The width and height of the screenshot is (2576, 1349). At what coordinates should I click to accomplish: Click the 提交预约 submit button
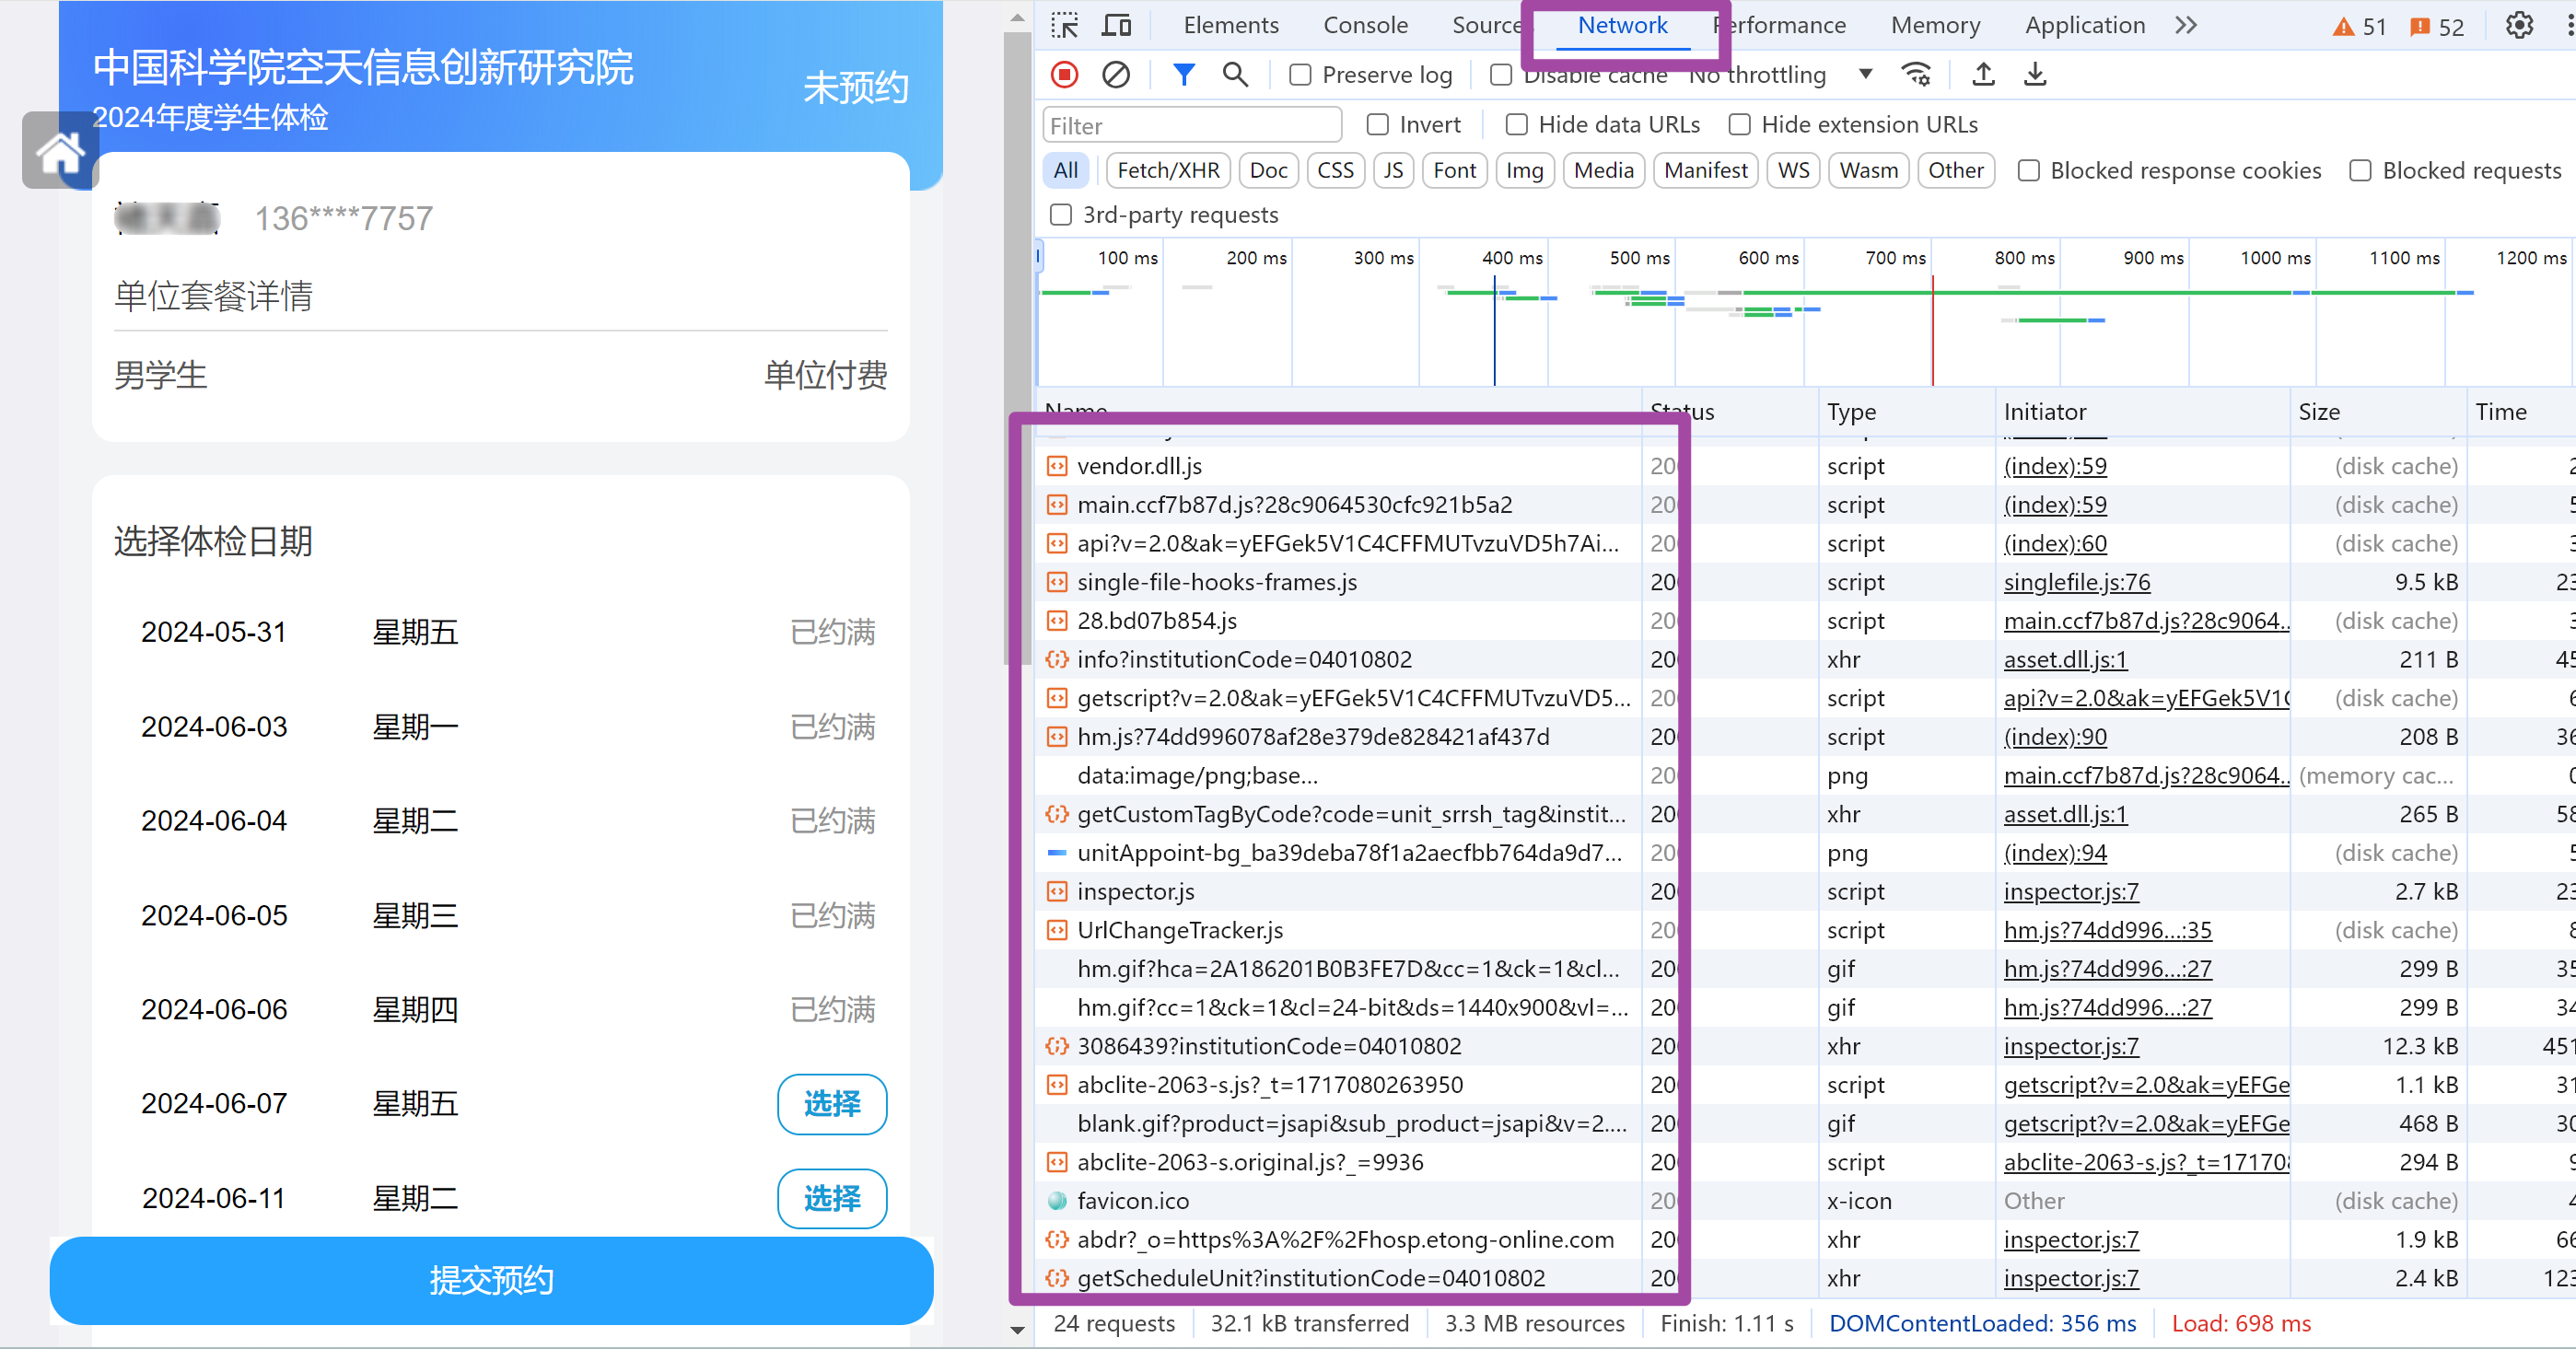click(x=491, y=1280)
